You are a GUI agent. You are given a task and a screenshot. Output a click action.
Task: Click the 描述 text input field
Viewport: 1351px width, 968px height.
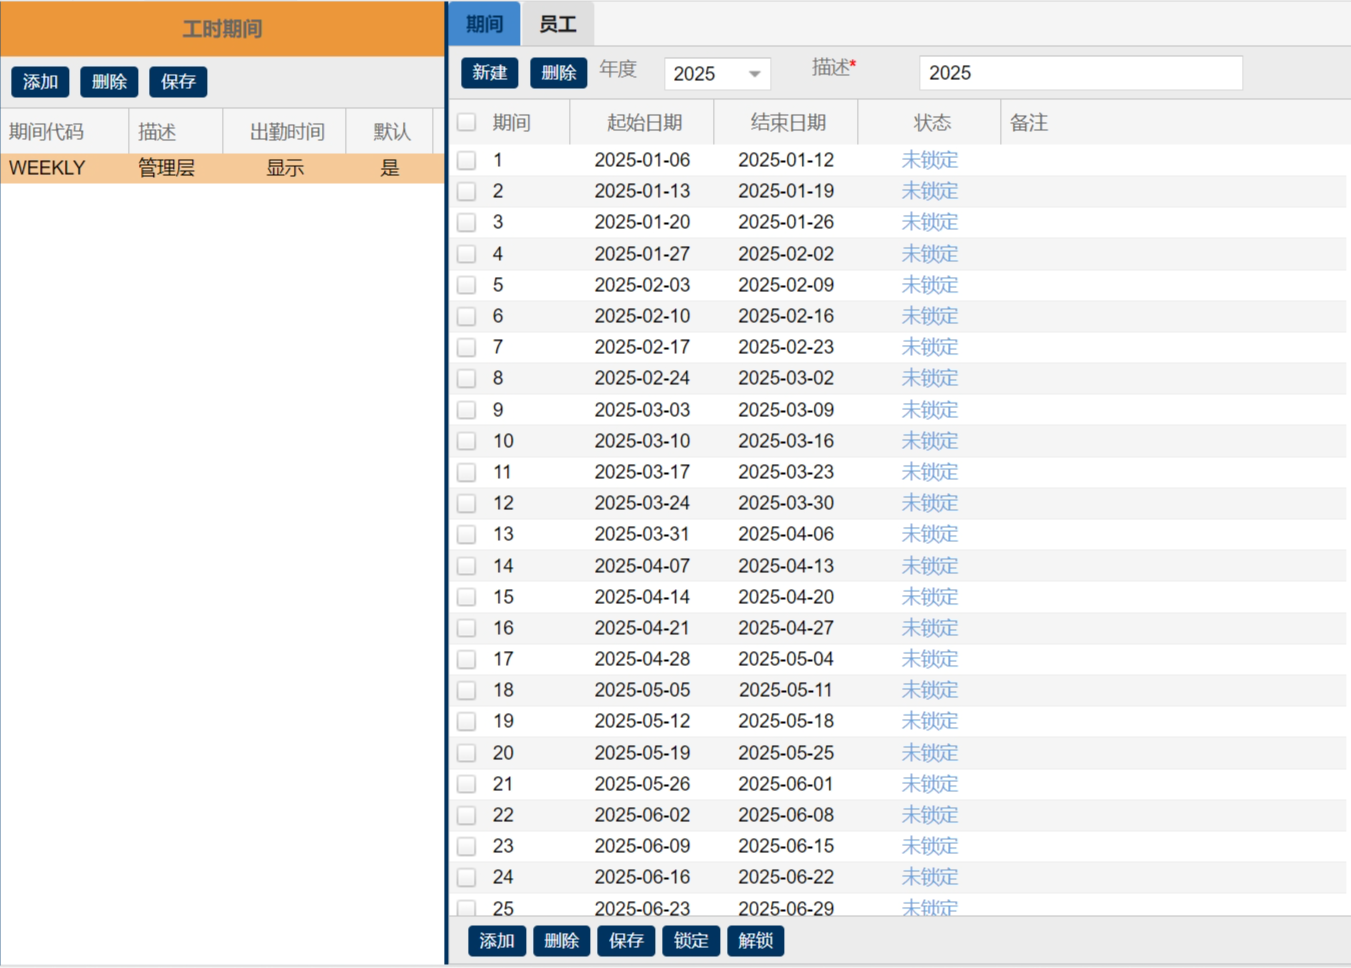tap(1080, 73)
